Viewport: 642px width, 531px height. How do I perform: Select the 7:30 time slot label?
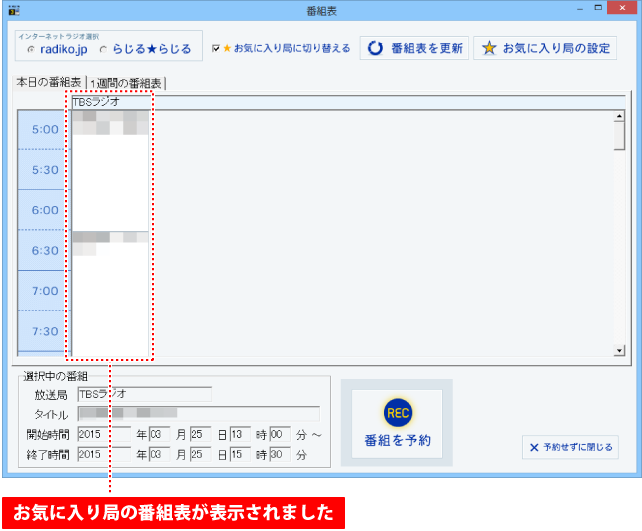pyautogui.click(x=45, y=331)
